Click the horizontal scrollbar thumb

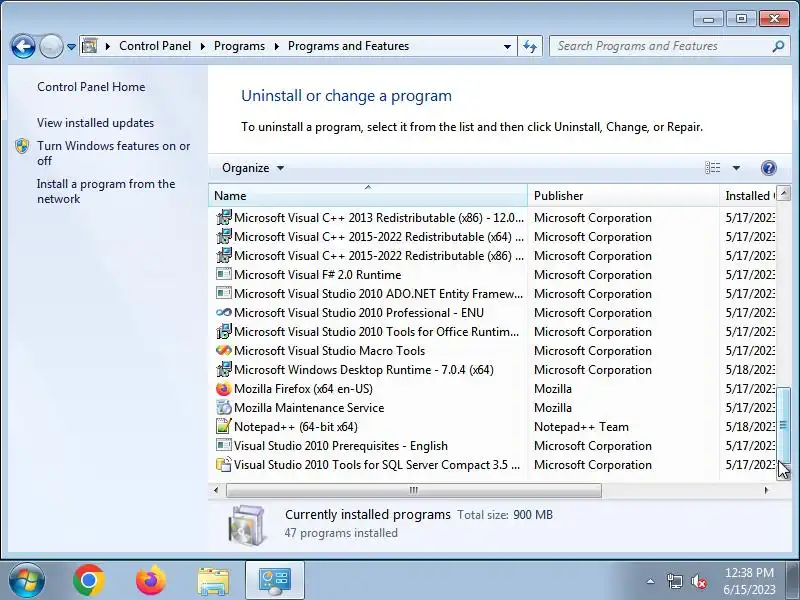(x=414, y=490)
